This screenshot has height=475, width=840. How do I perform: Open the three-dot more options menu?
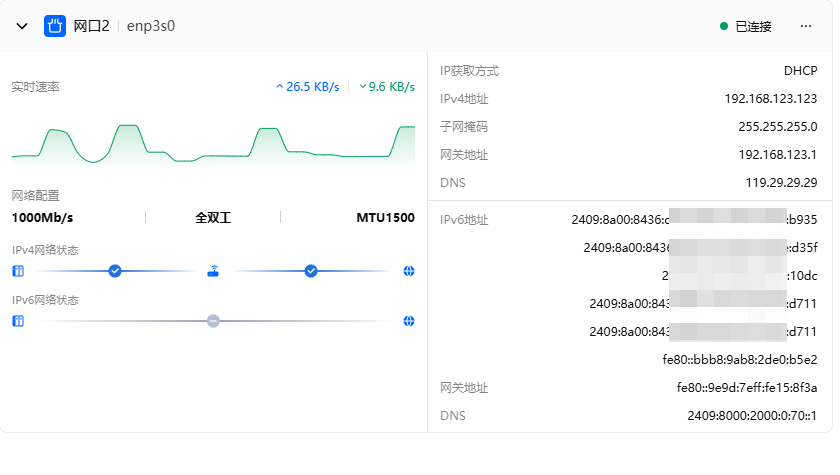tap(806, 26)
